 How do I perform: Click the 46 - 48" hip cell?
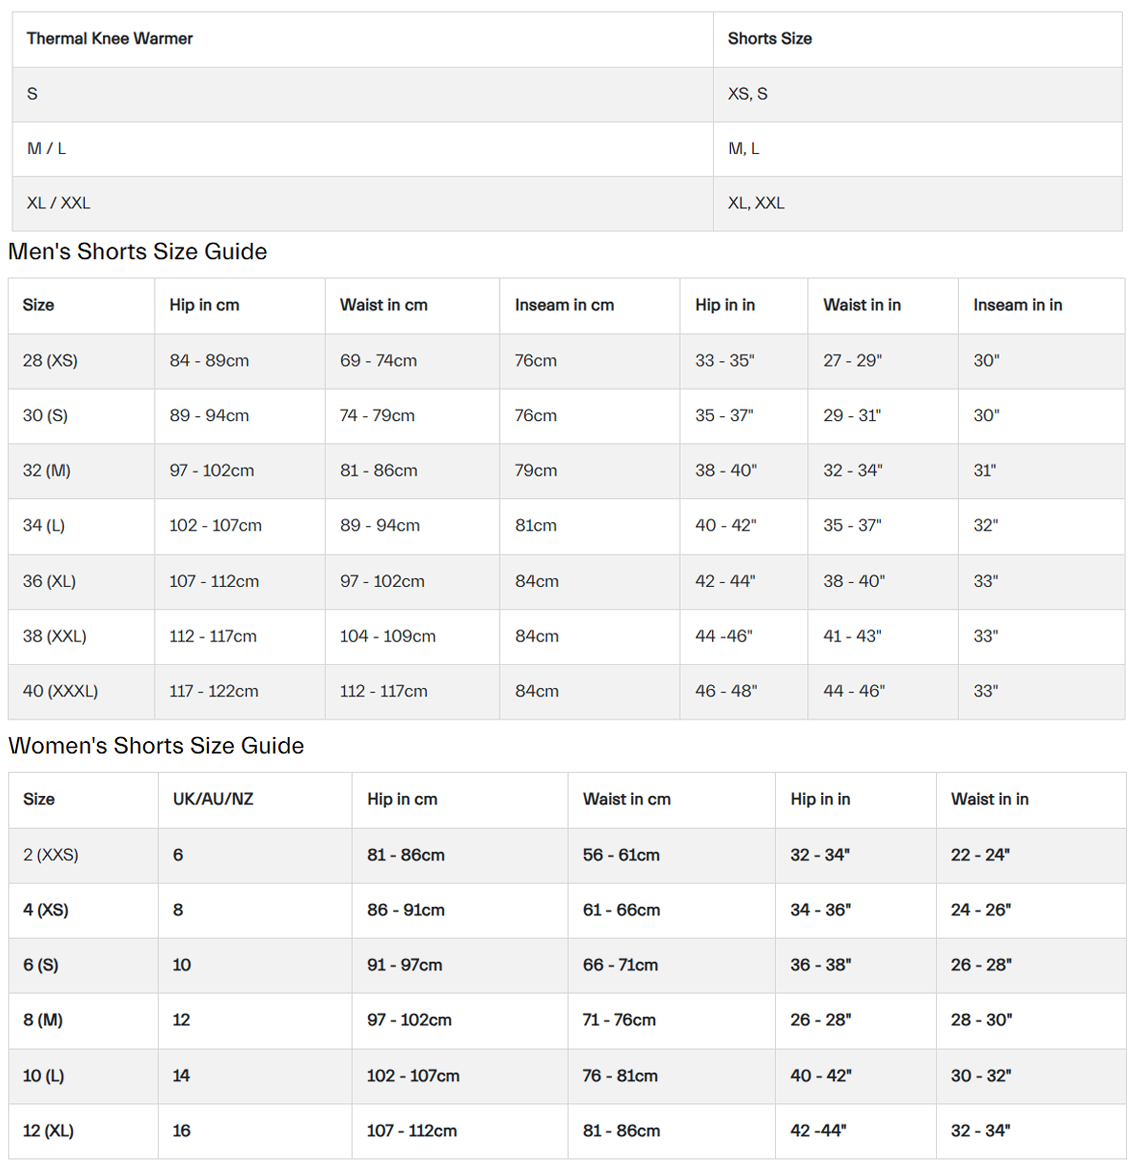(x=726, y=691)
